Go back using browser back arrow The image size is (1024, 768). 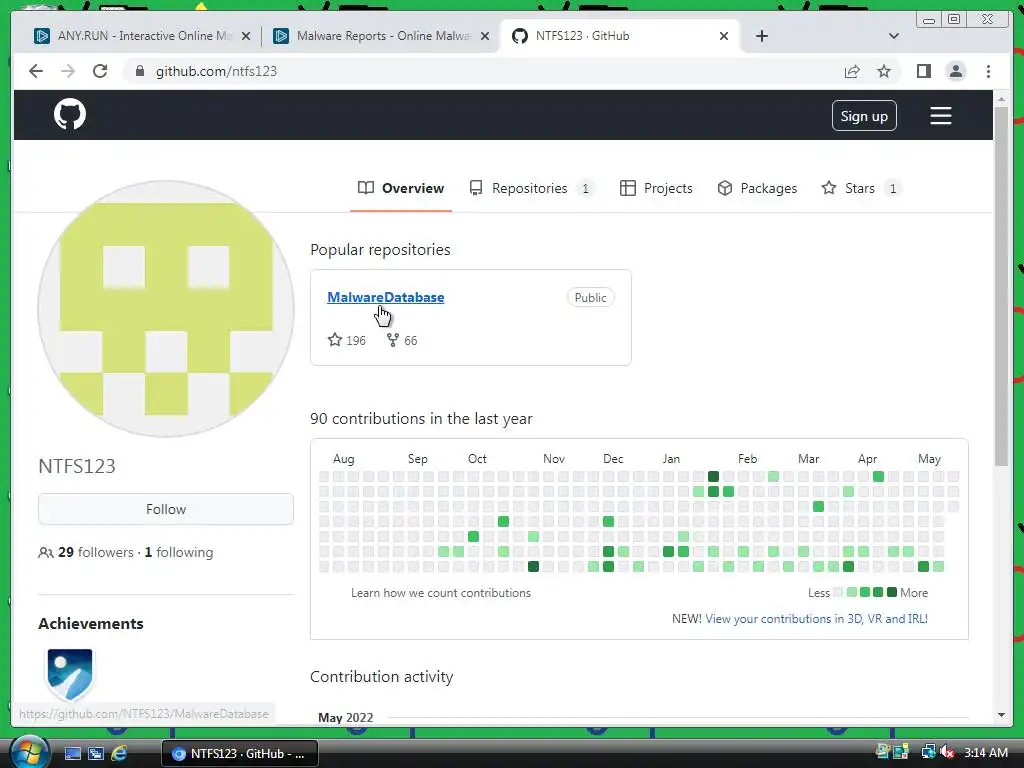tap(36, 71)
